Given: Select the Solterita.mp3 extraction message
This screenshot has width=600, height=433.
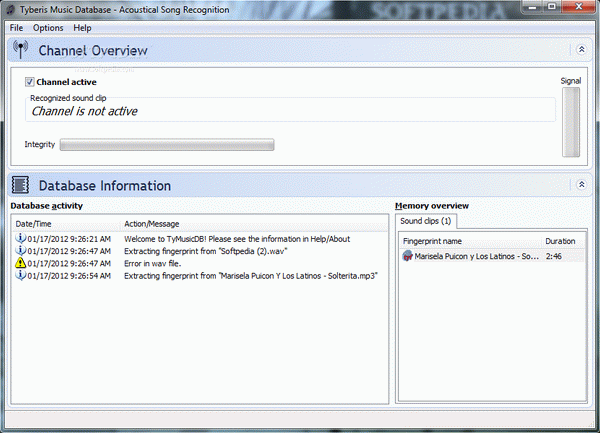Looking at the screenshot, I should click(x=251, y=276).
